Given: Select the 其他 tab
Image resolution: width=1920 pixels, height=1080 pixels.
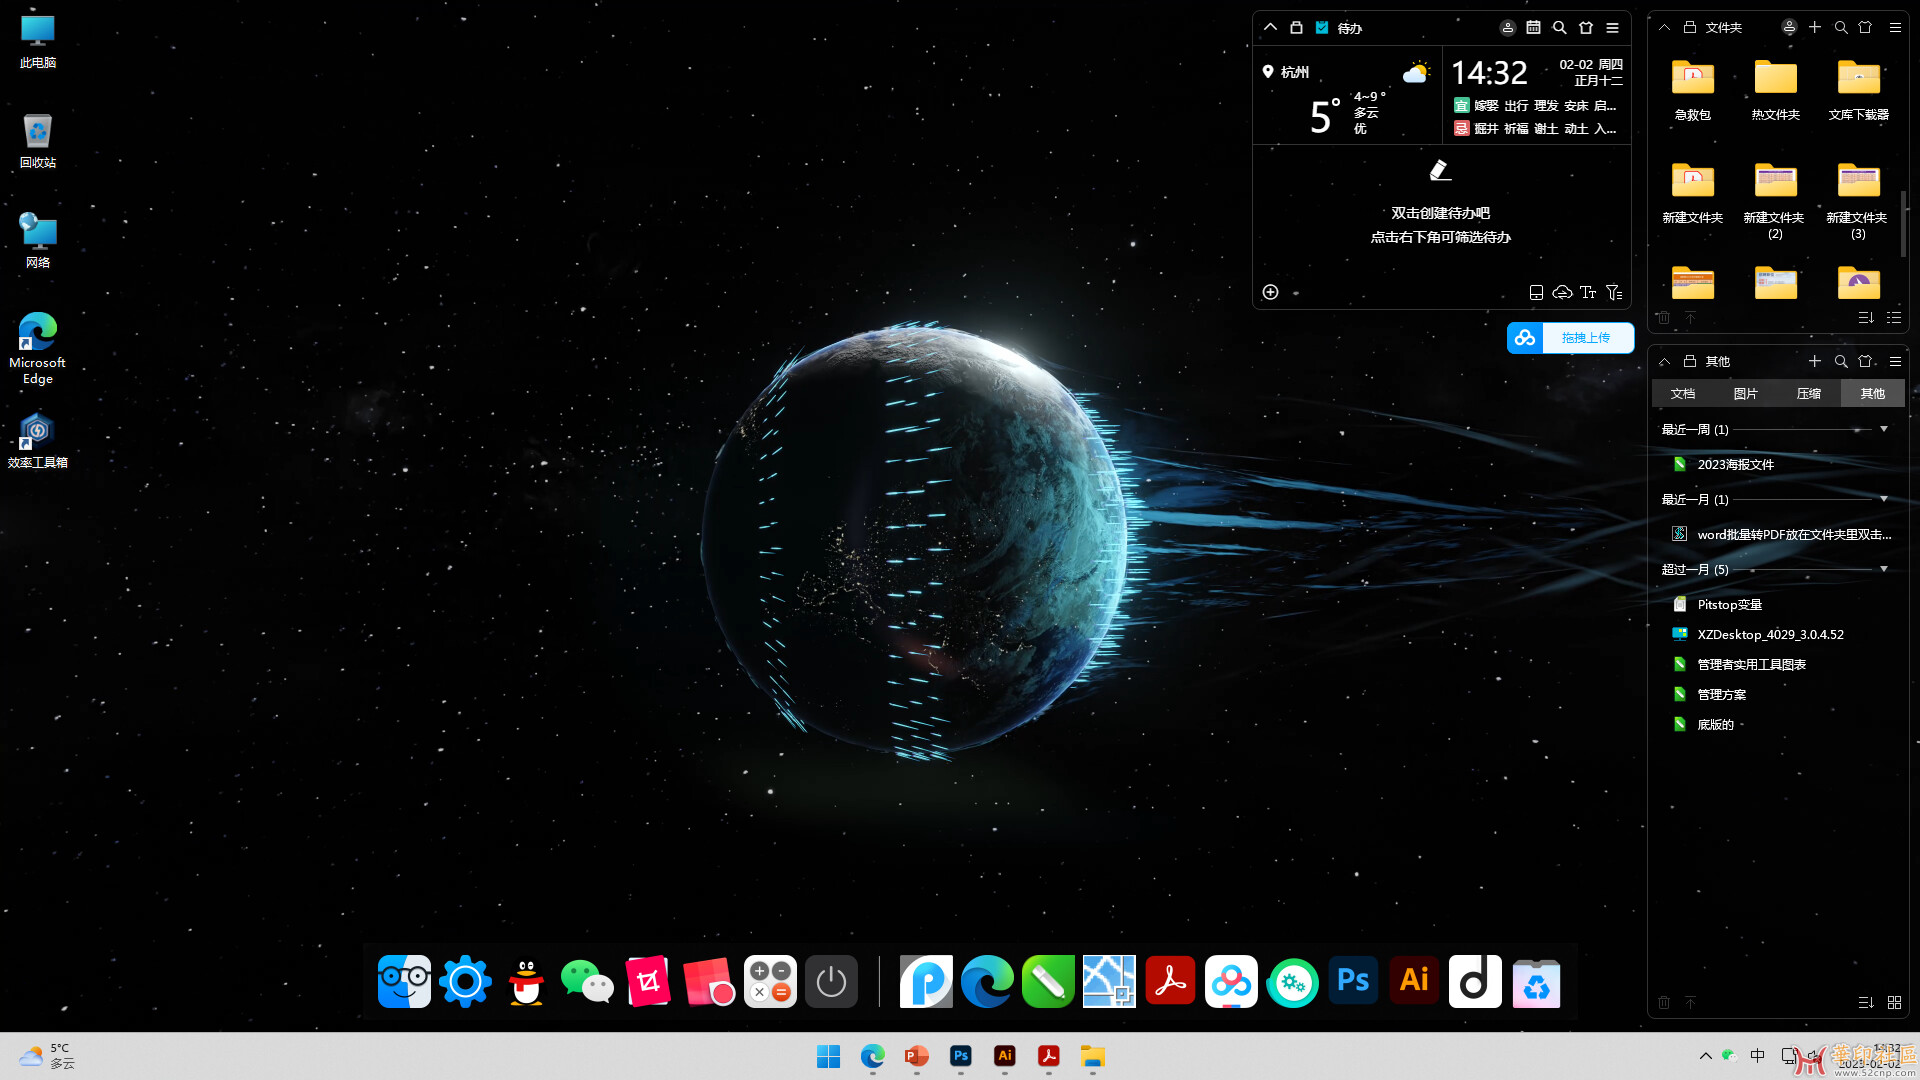Looking at the screenshot, I should [x=1873, y=394].
